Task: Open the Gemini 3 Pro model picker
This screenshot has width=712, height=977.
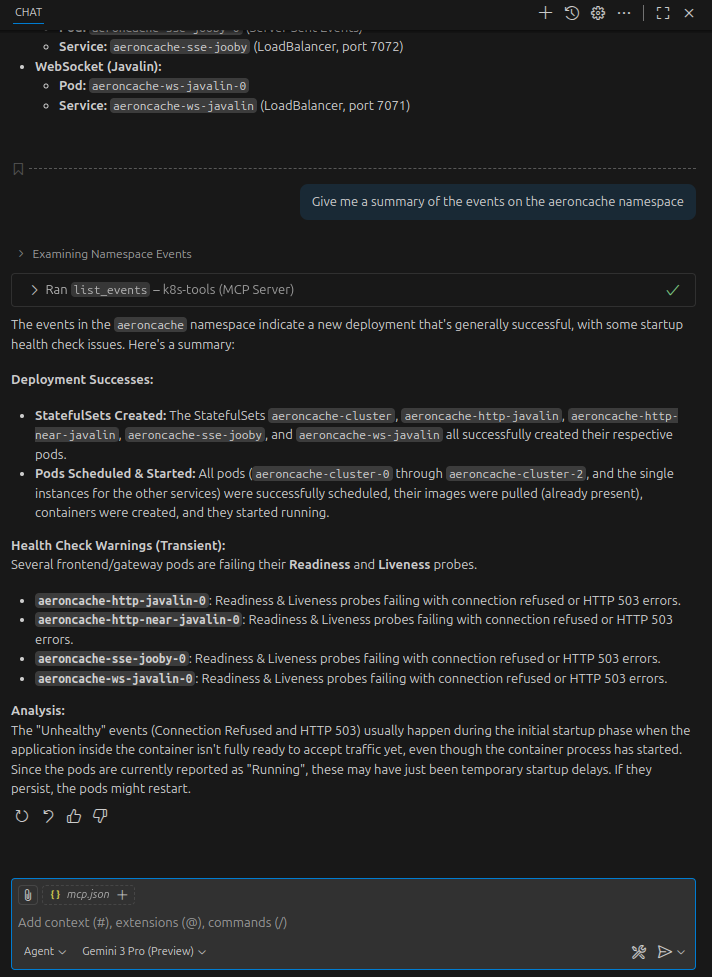Action: [x=144, y=951]
